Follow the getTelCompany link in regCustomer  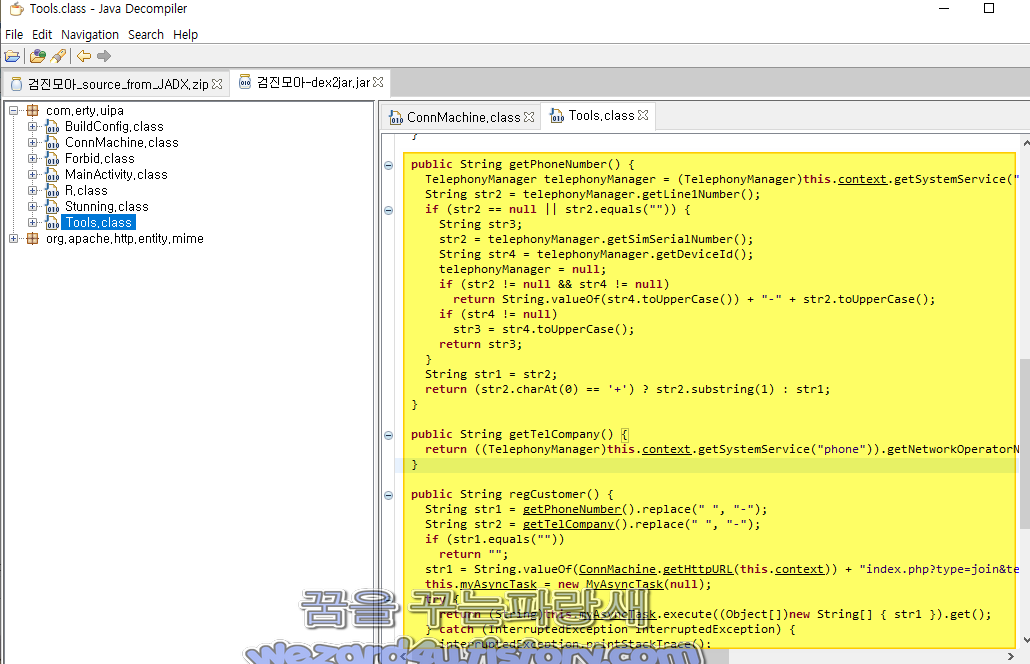point(568,524)
